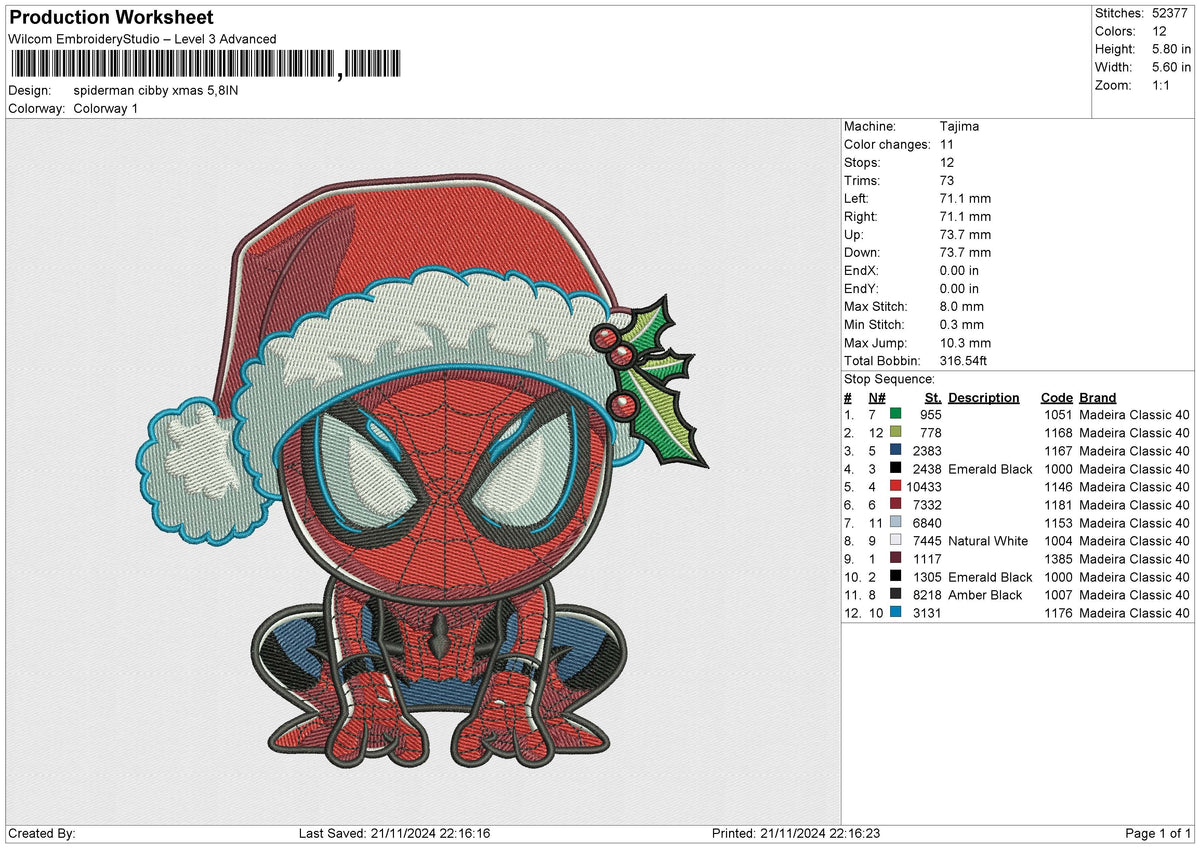
Task: Click stitch count 8218 in row 11
Action: pos(927,595)
